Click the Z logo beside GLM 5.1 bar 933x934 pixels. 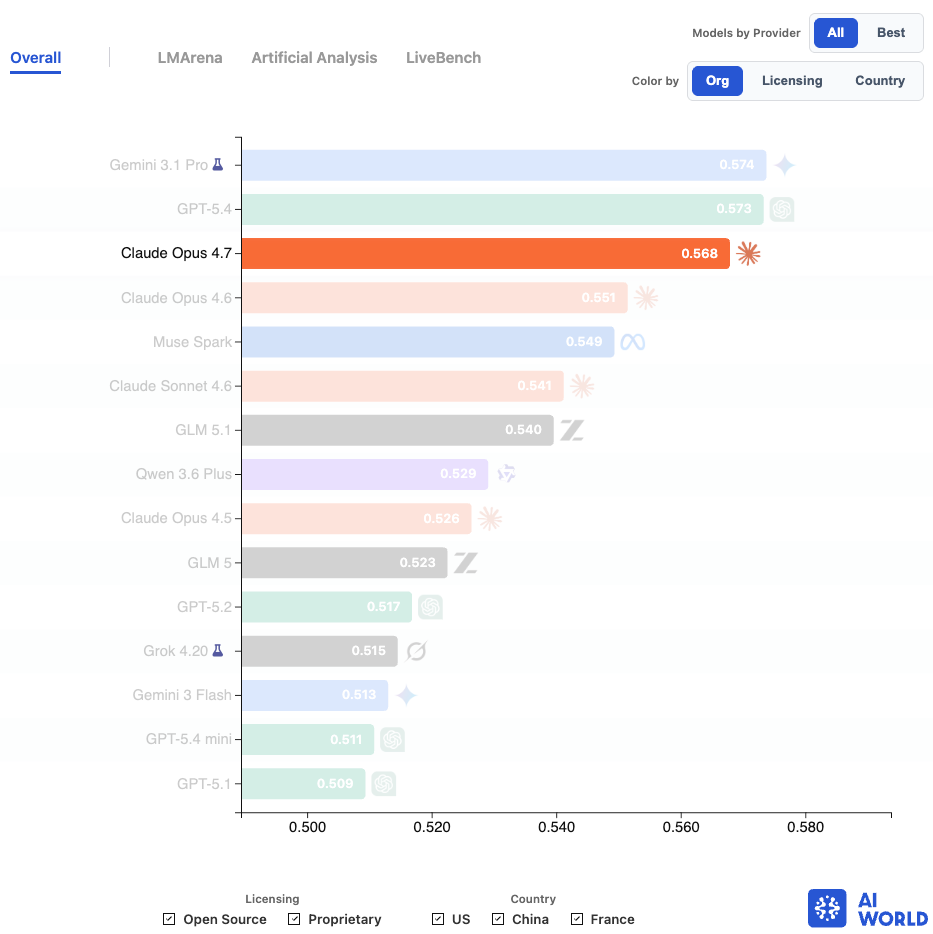coord(572,430)
